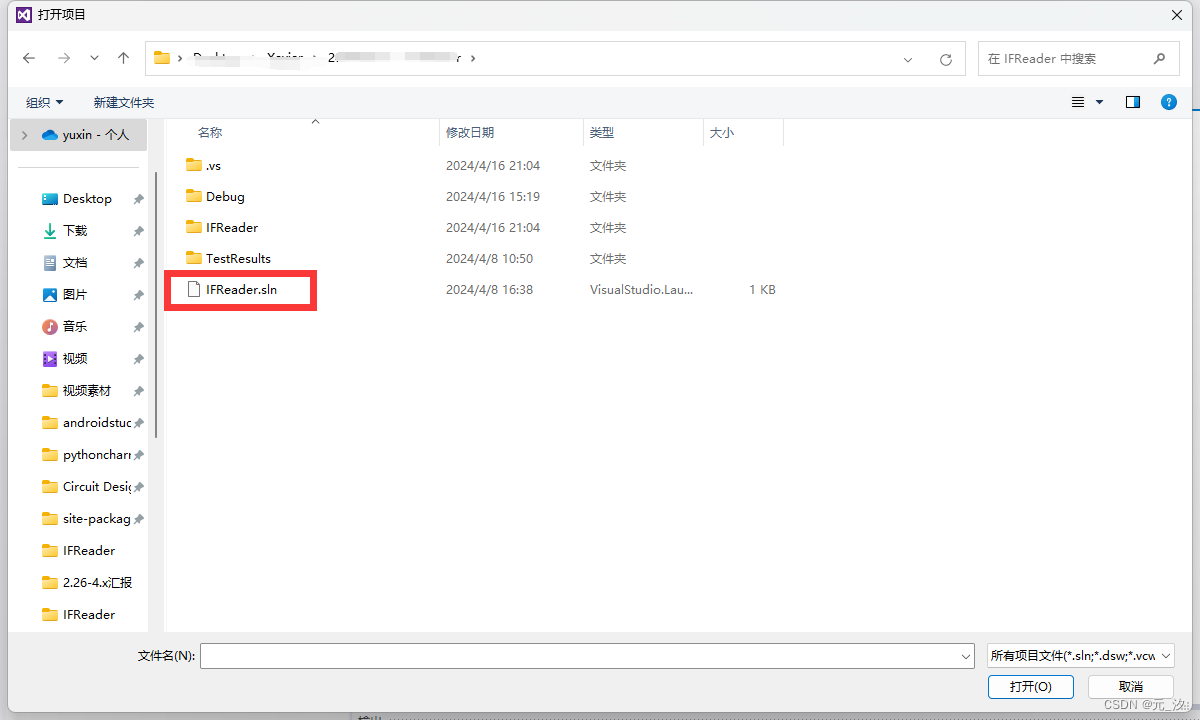Open the file type filter showing 所有项目文件
Image resolution: width=1200 pixels, height=720 pixels.
pyautogui.click(x=1078, y=655)
